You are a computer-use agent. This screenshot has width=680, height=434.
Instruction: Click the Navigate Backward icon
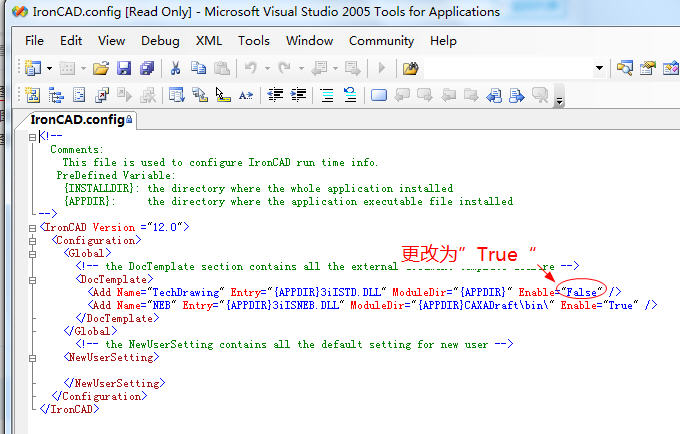tap(320, 68)
